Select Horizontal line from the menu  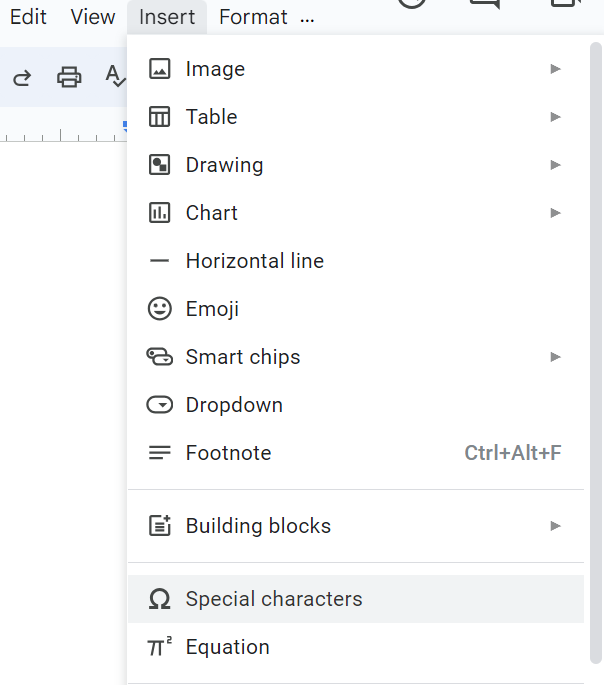[x=255, y=261]
